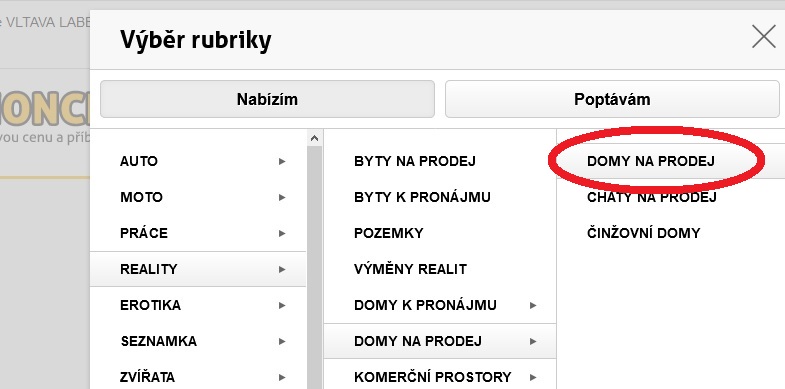Click the category list scrollbar up arrow
This screenshot has height=389, width=785.
314,138
